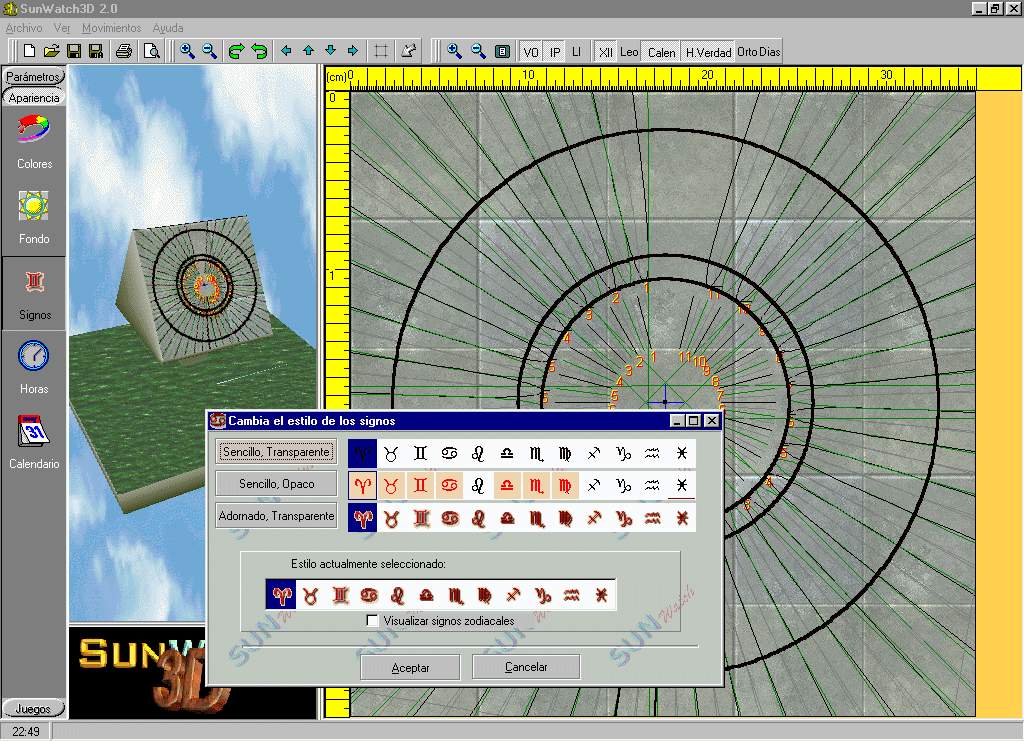Open the Calendario sidebar icon

pos(34,432)
